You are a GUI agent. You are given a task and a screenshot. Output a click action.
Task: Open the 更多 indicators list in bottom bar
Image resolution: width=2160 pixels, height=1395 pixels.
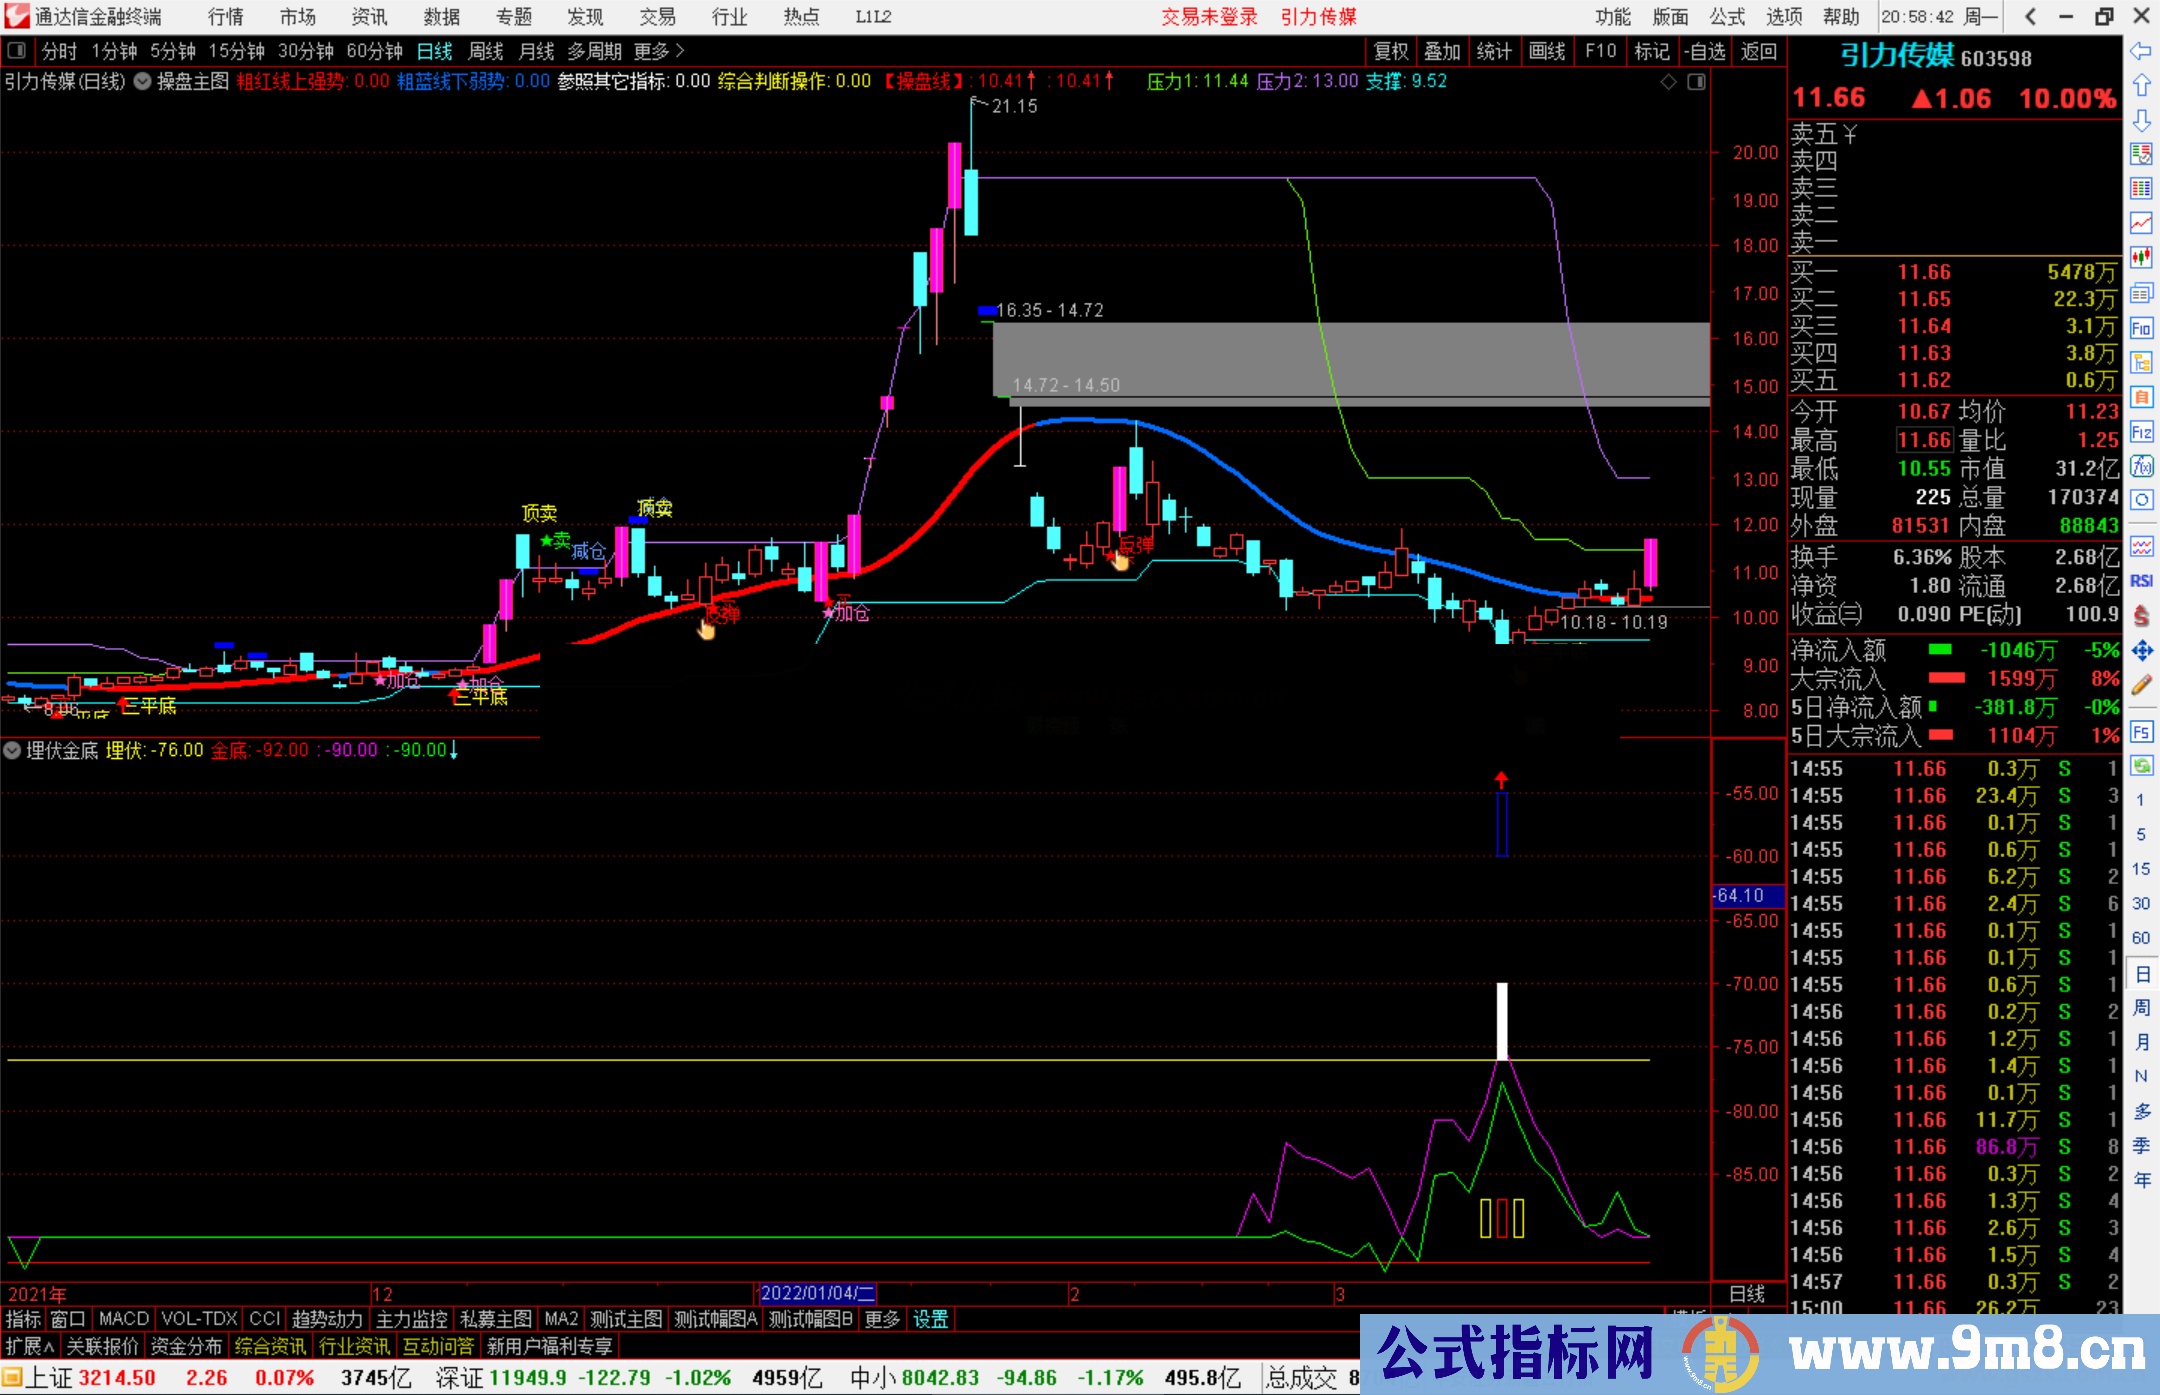point(882,1319)
